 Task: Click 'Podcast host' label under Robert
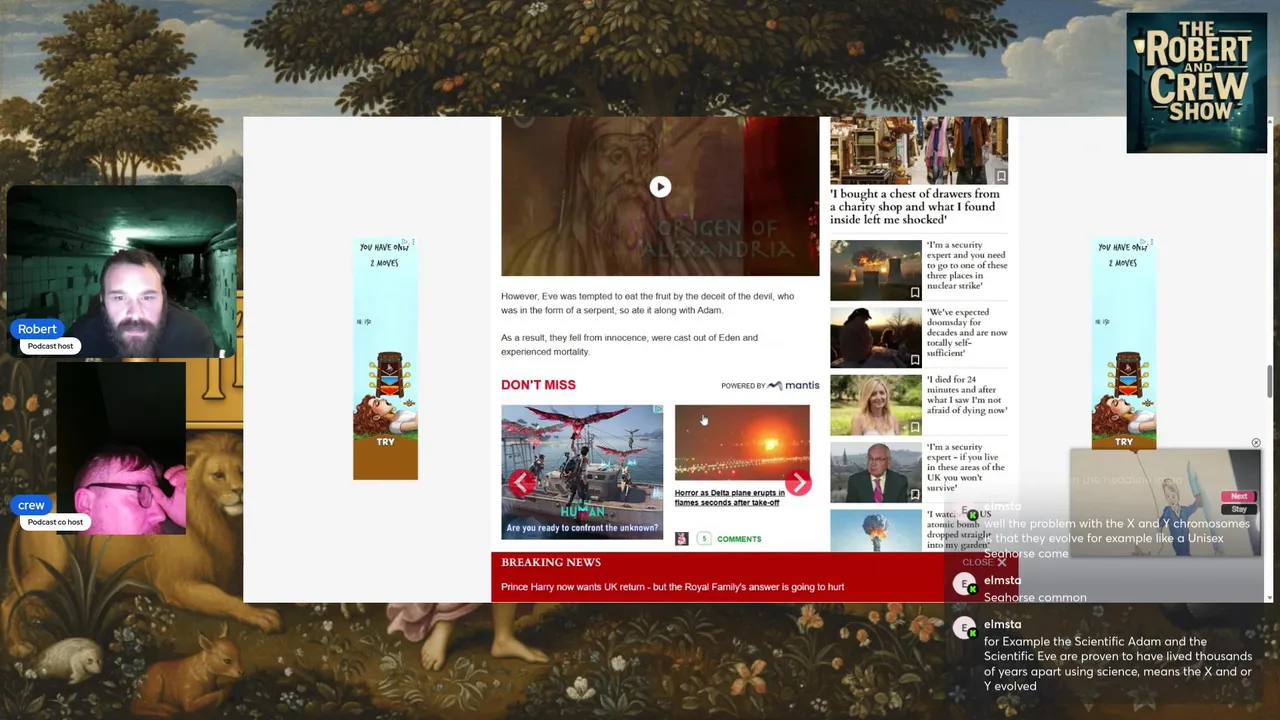(50, 346)
